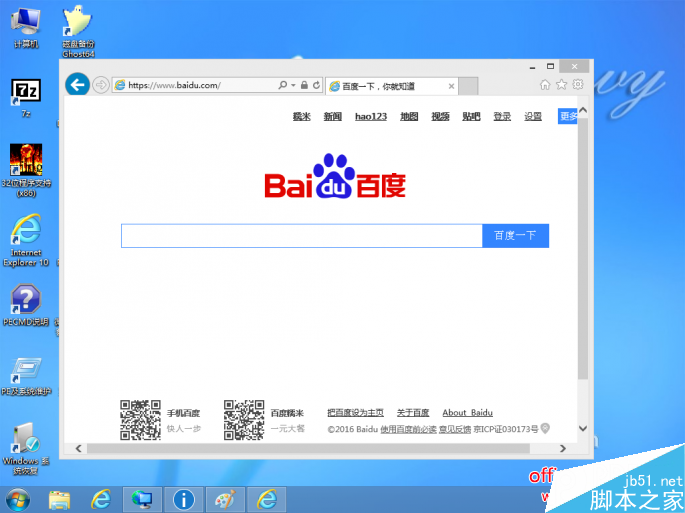Screen dimensions: 685x513
Task: Open the Windows Start orb
Action: click(x=18, y=500)
